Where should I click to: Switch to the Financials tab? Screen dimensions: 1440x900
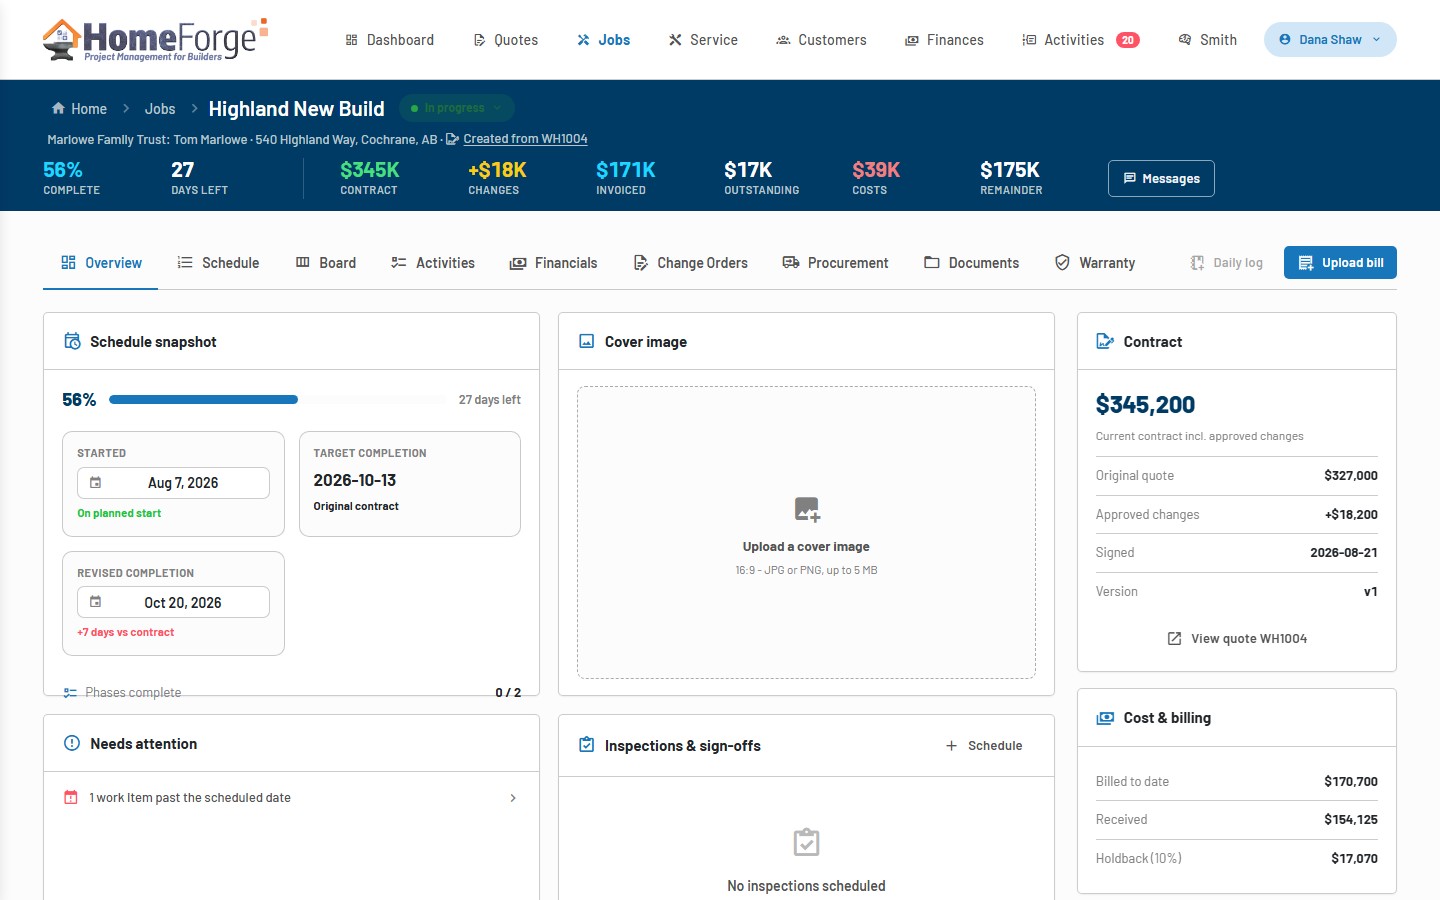[554, 263]
